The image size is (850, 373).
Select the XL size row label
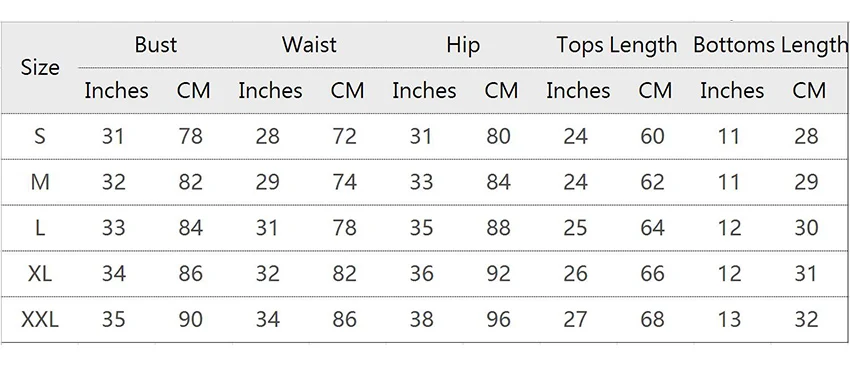pyautogui.click(x=40, y=274)
